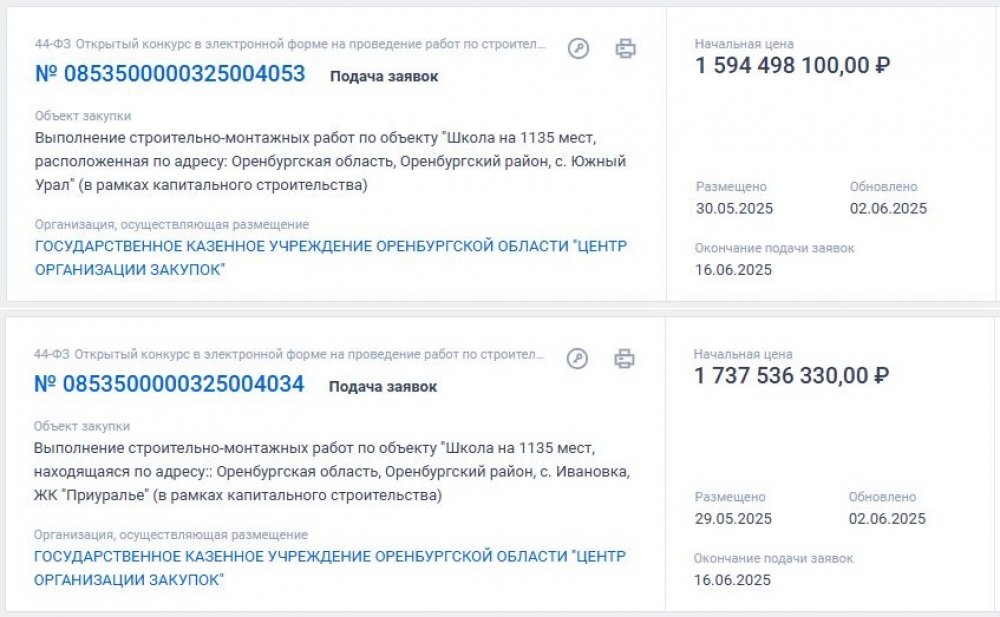The image size is (1000, 617).
Task: Select "Подача заявок" status of tender ending 4034
Action: pos(383,387)
